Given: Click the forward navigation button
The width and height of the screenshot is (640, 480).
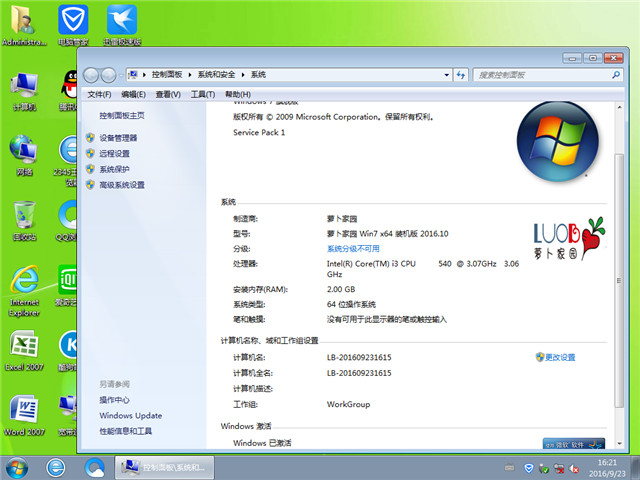Looking at the screenshot, I should (x=108, y=75).
